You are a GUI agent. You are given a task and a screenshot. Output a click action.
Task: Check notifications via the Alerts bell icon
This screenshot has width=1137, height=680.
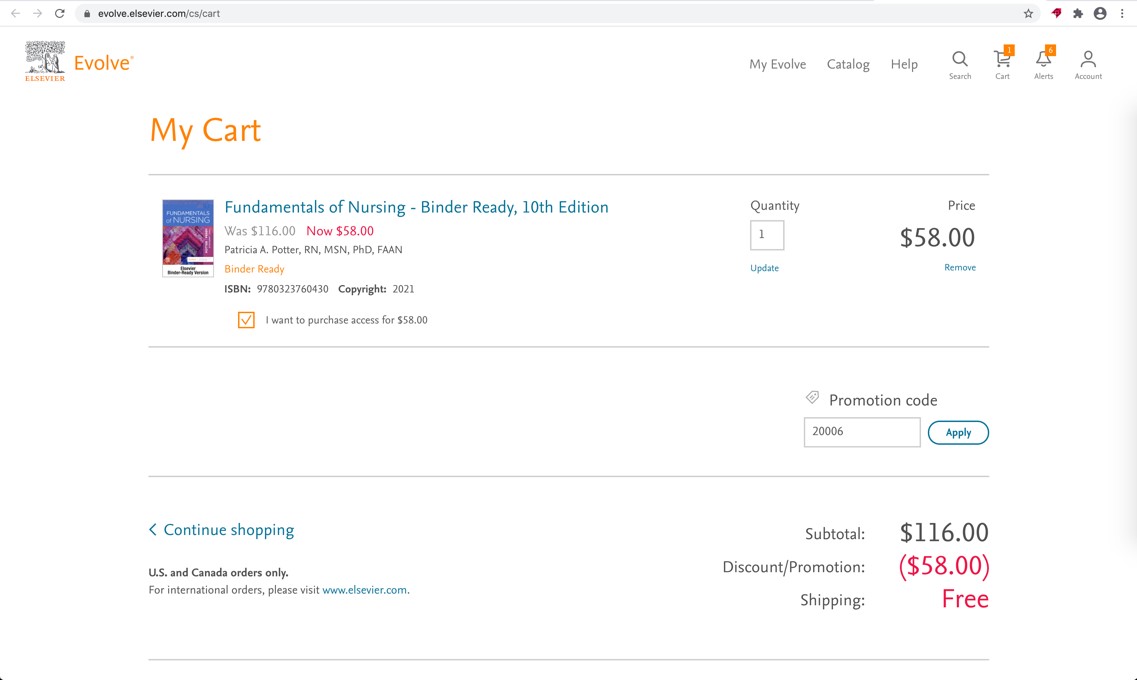tap(1043, 61)
